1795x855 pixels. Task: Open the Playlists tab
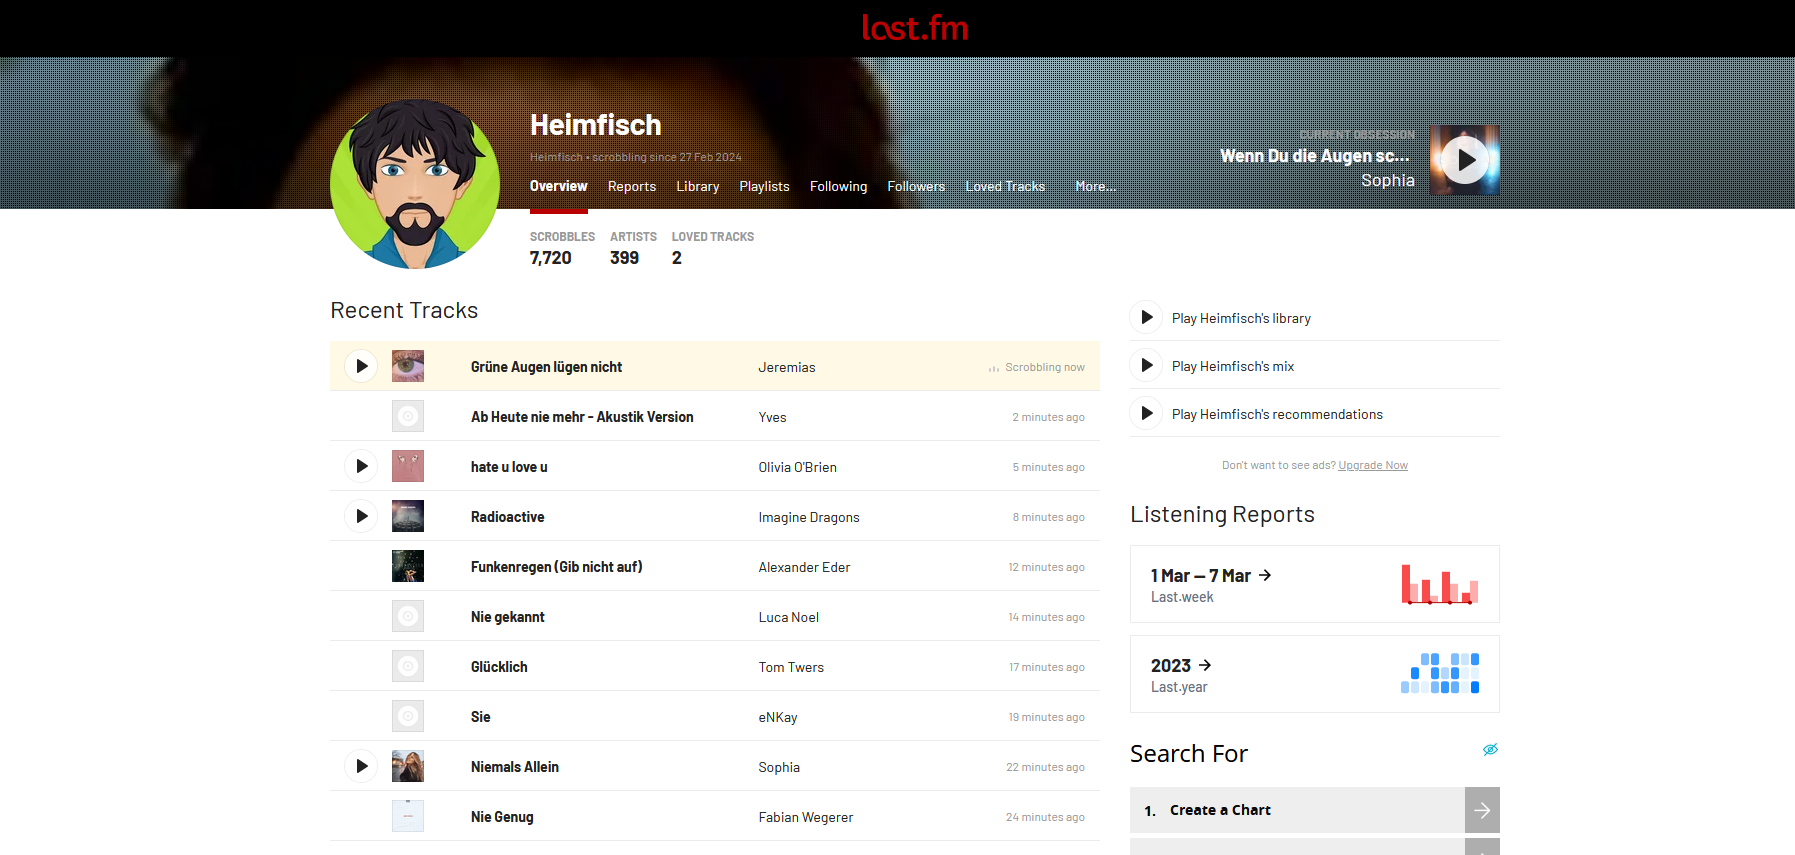click(764, 186)
